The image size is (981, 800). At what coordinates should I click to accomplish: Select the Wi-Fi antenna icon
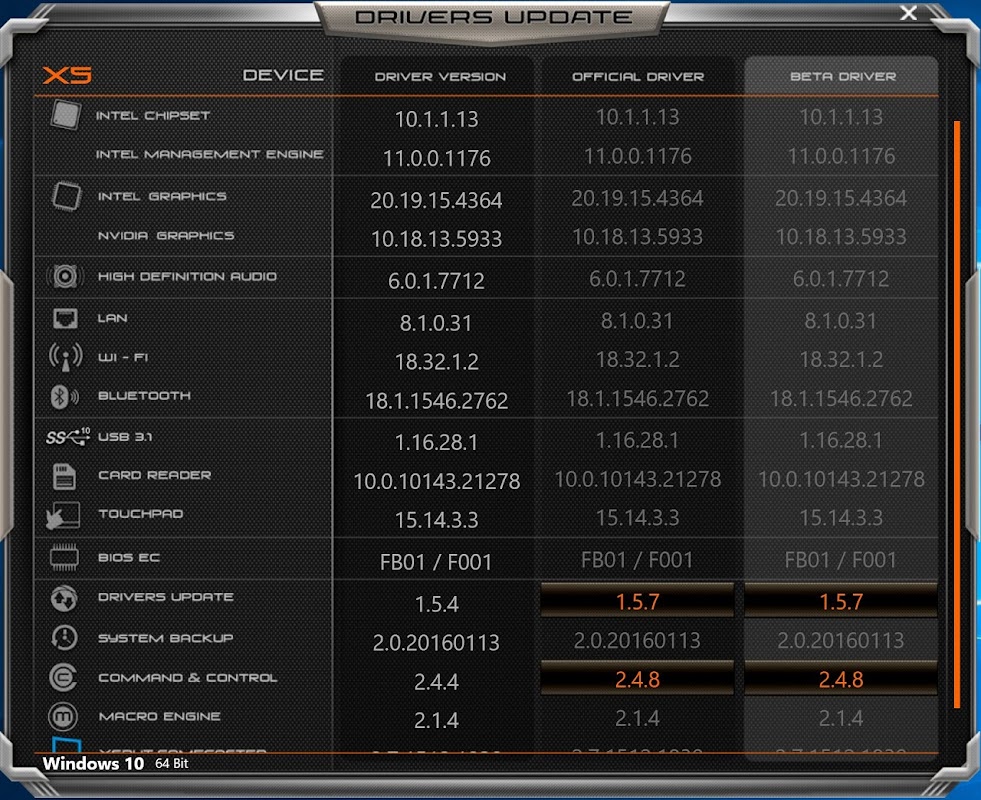[66, 358]
